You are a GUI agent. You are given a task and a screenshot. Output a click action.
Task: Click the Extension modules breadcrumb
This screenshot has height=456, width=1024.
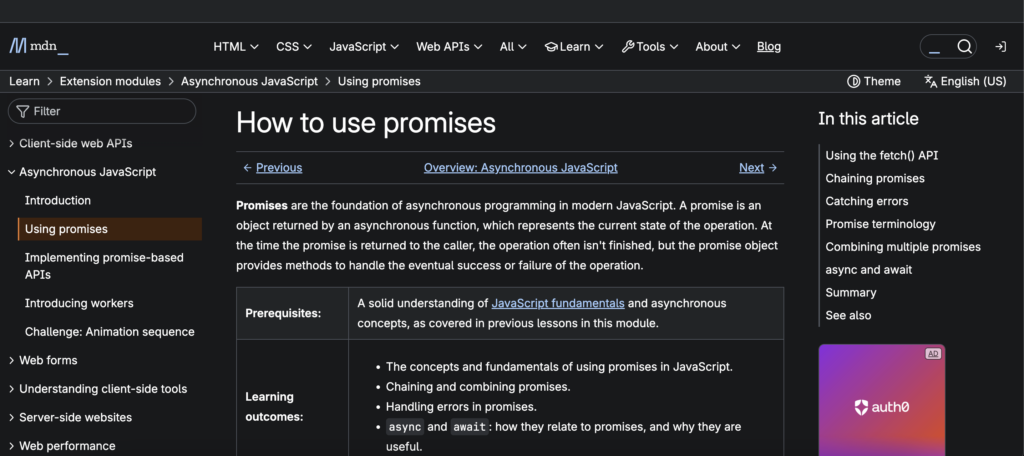(x=110, y=82)
